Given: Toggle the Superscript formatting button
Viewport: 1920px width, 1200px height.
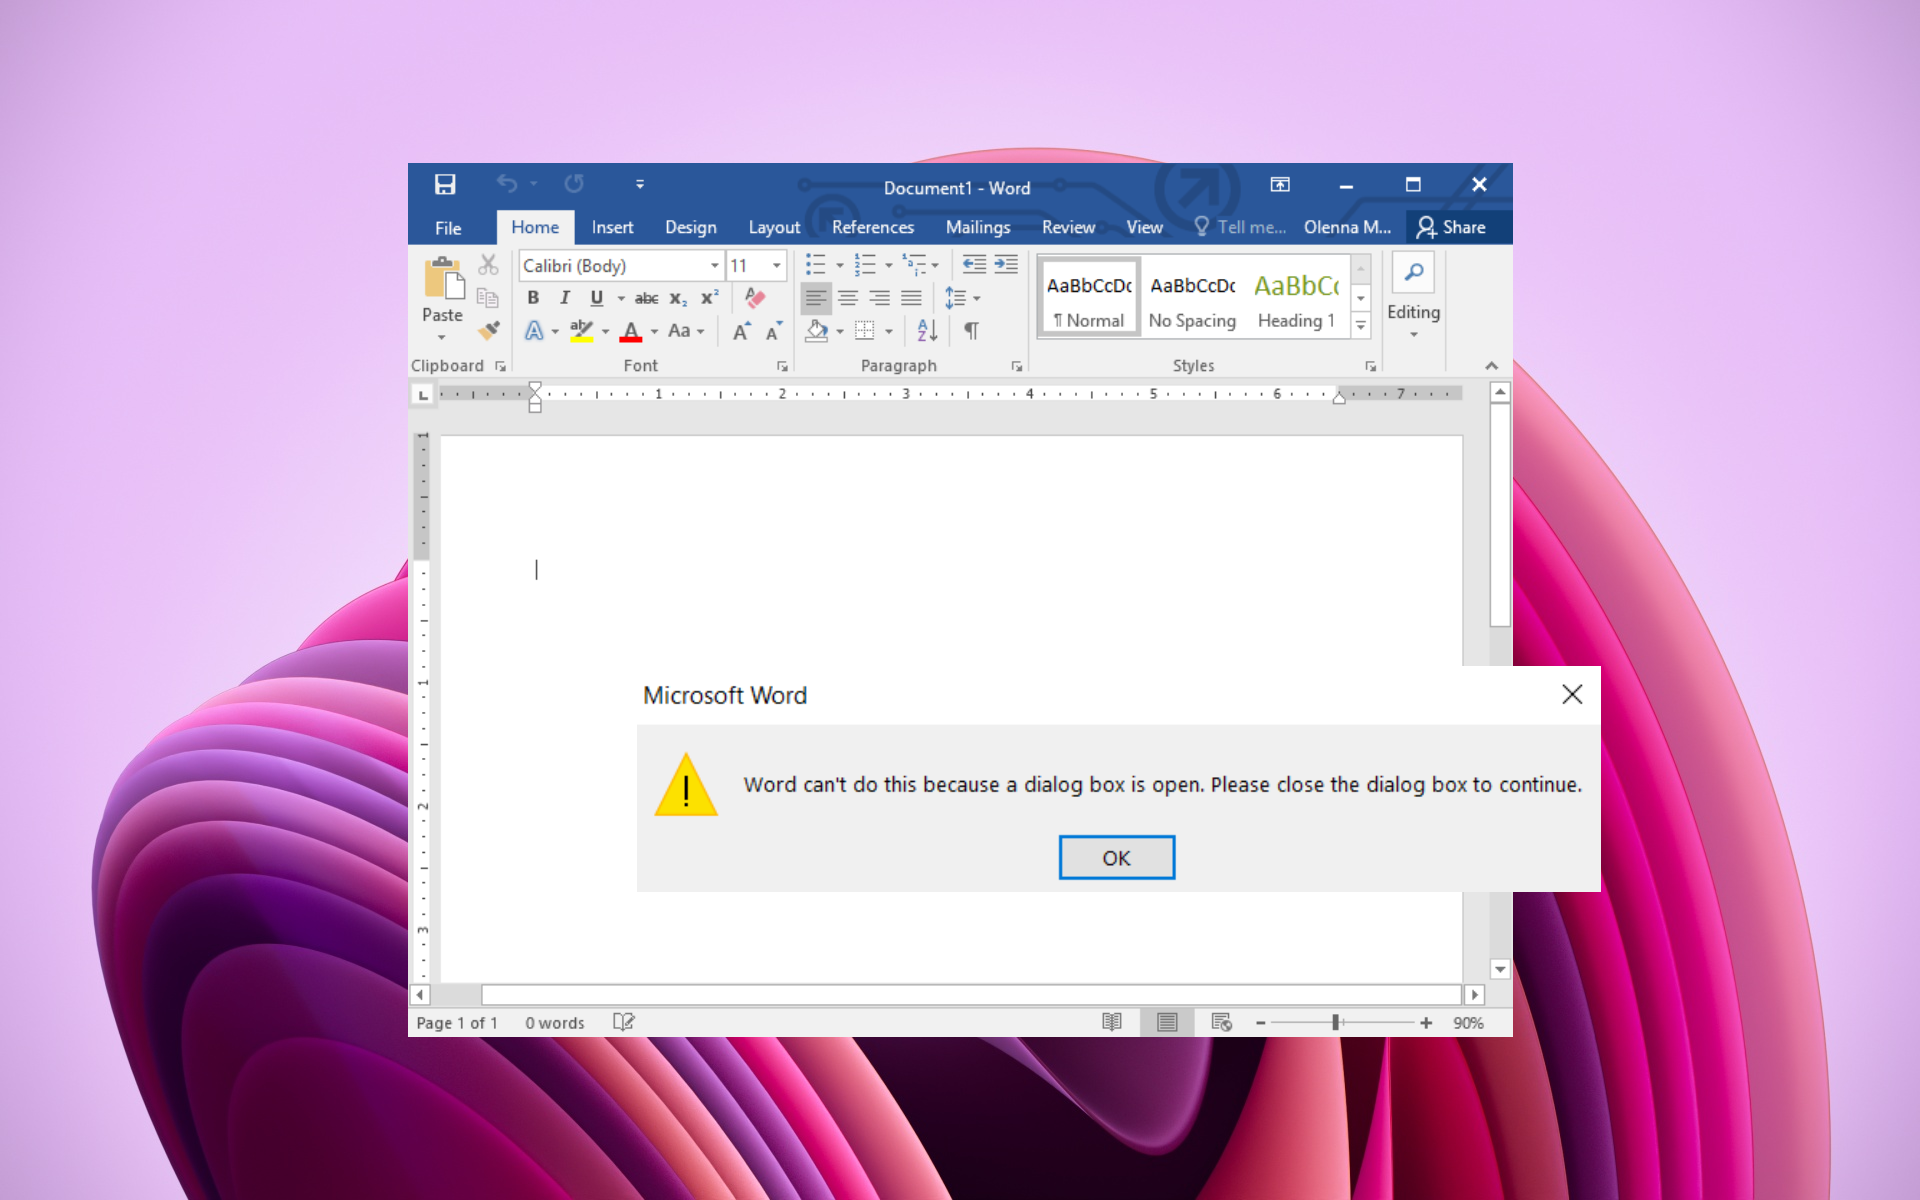Looking at the screenshot, I should pos(706,294).
